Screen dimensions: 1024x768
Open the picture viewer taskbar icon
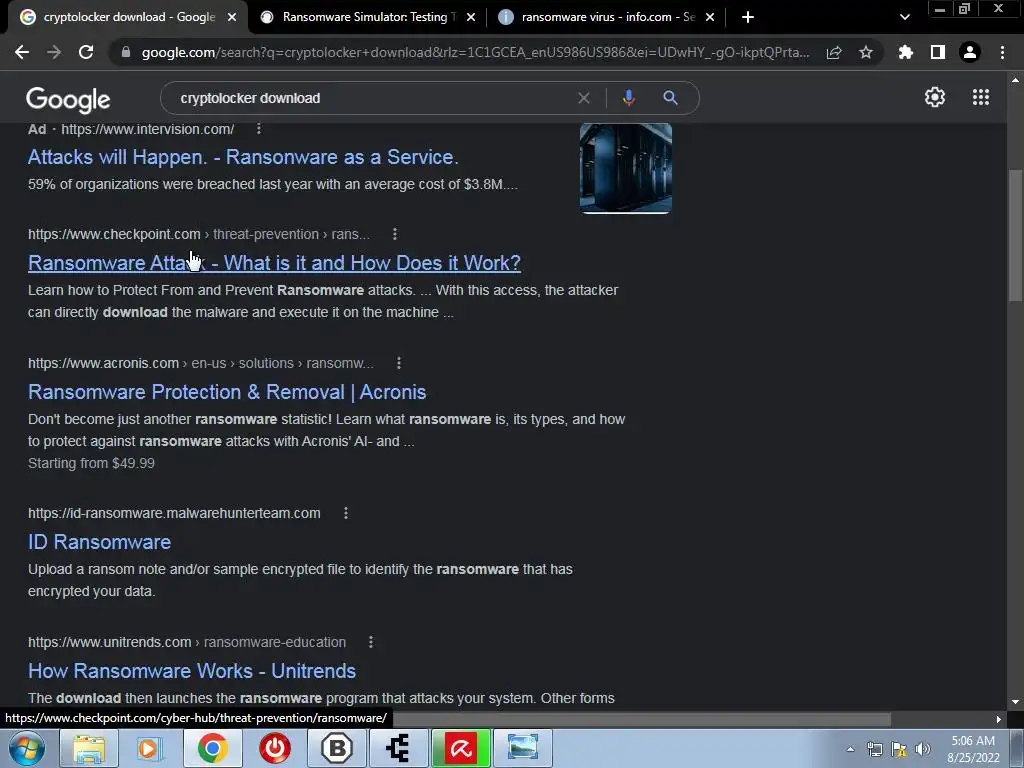pos(523,748)
